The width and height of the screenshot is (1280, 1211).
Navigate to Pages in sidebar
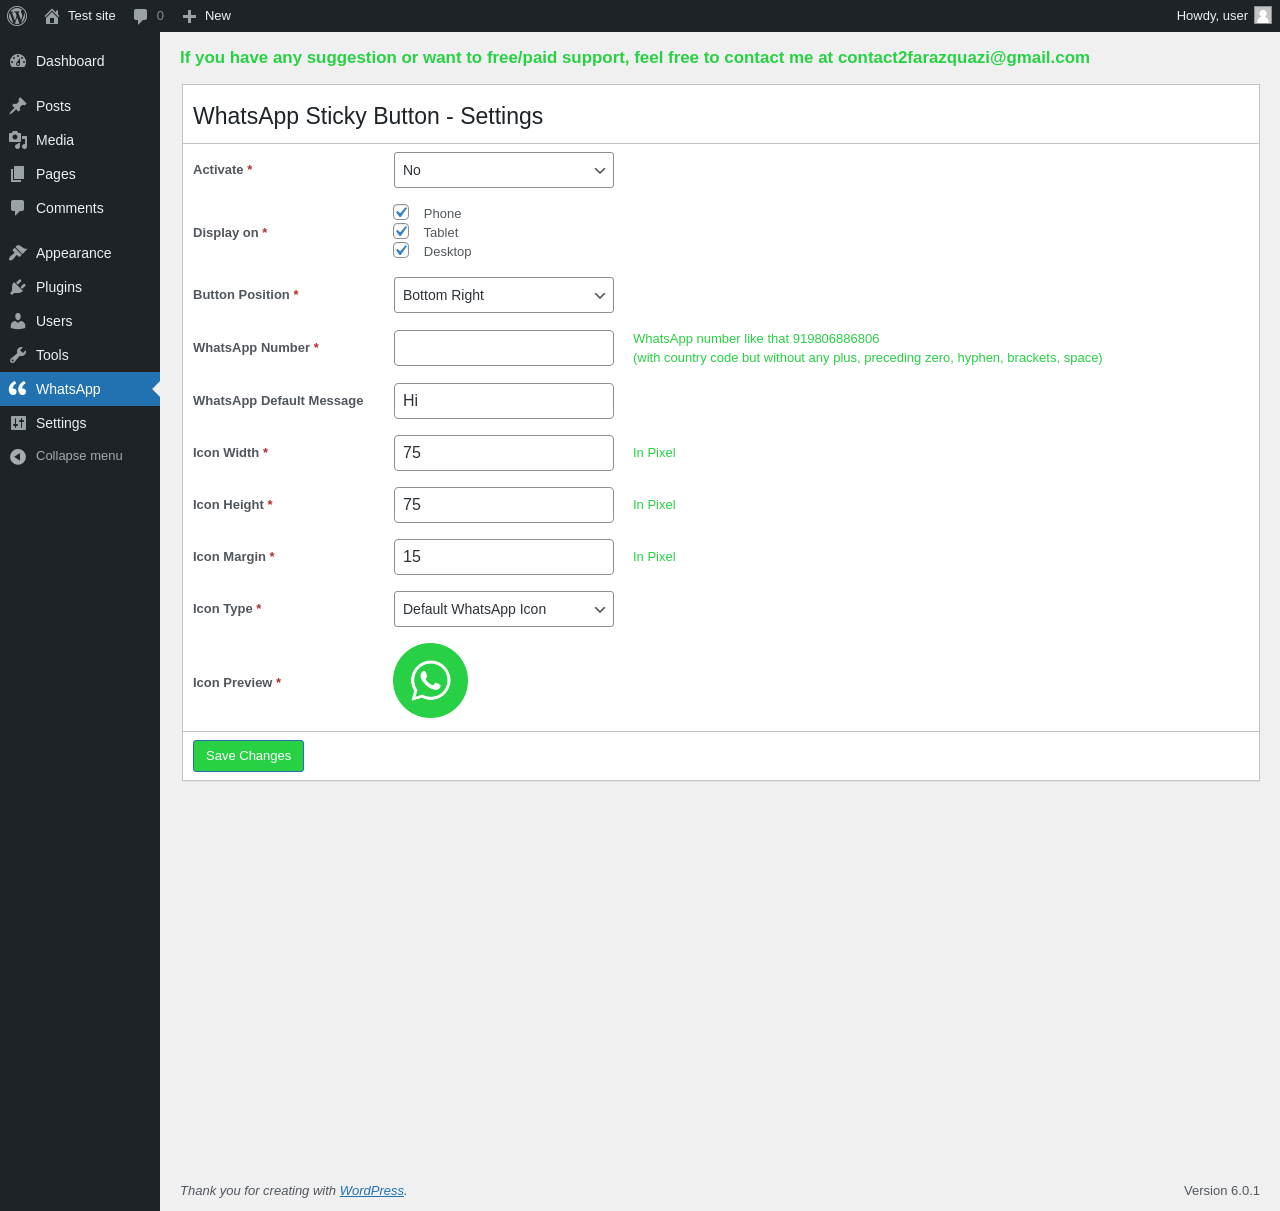coord(80,174)
